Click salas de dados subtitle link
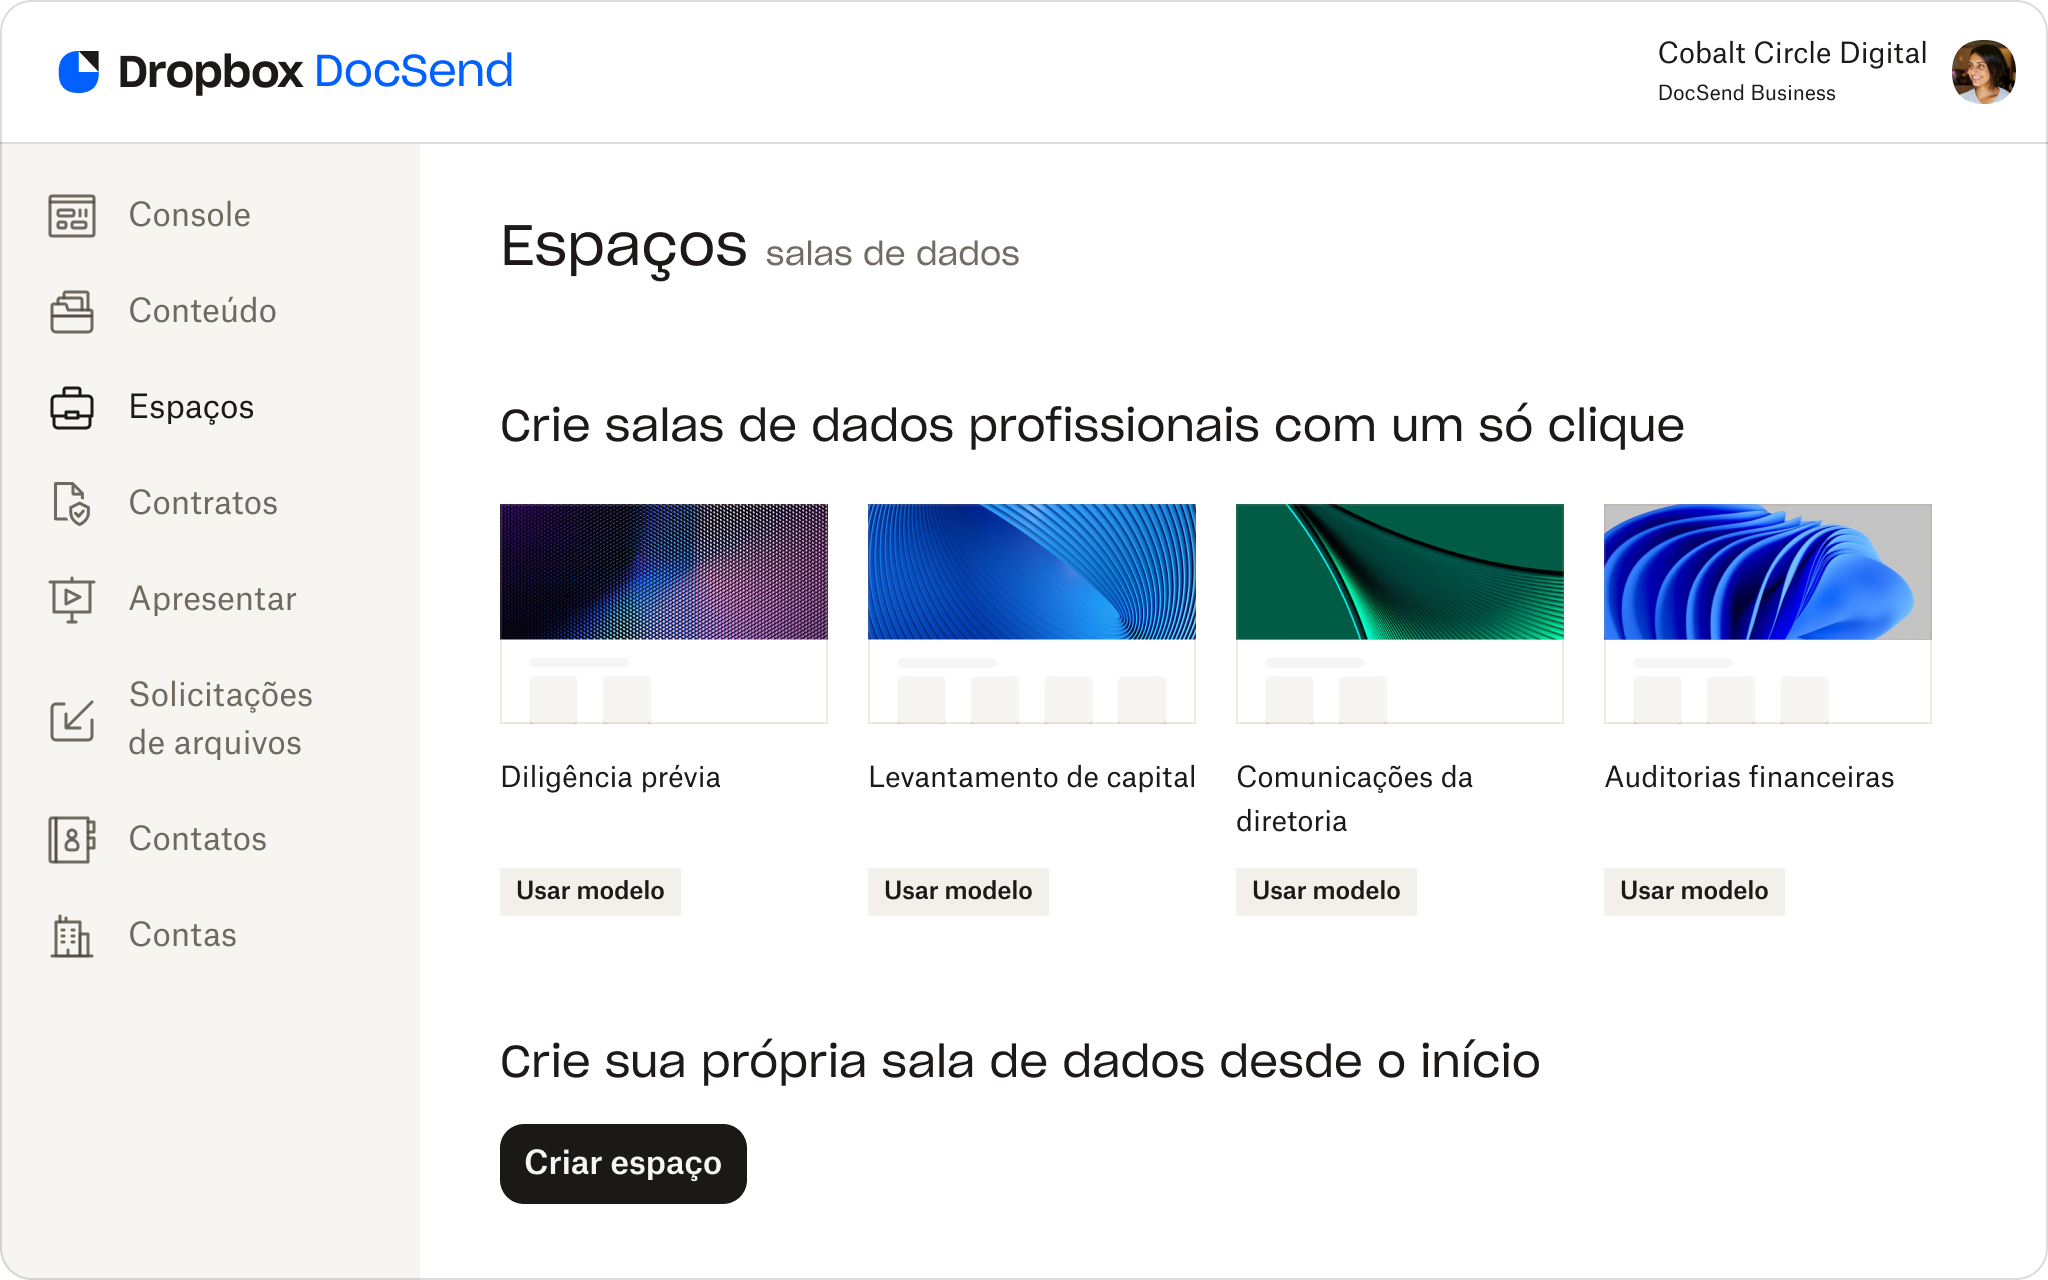Viewport: 2048px width, 1280px height. point(894,254)
